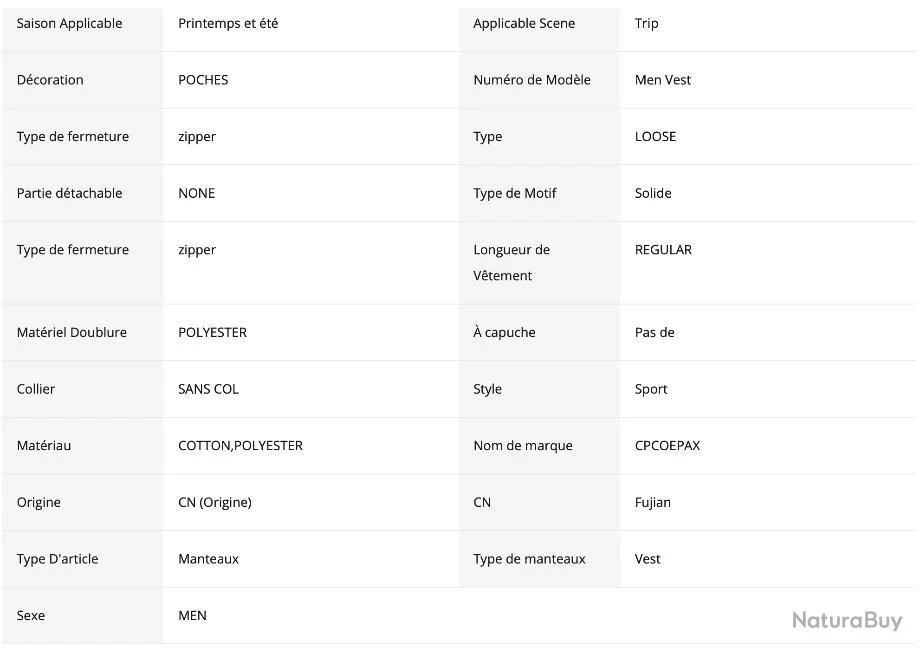
Task: Click the 'À capuche' label
Action: click(x=504, y=332)
